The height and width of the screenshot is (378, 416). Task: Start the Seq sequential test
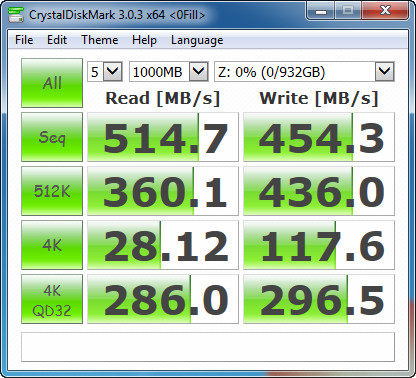coord(52,137)
